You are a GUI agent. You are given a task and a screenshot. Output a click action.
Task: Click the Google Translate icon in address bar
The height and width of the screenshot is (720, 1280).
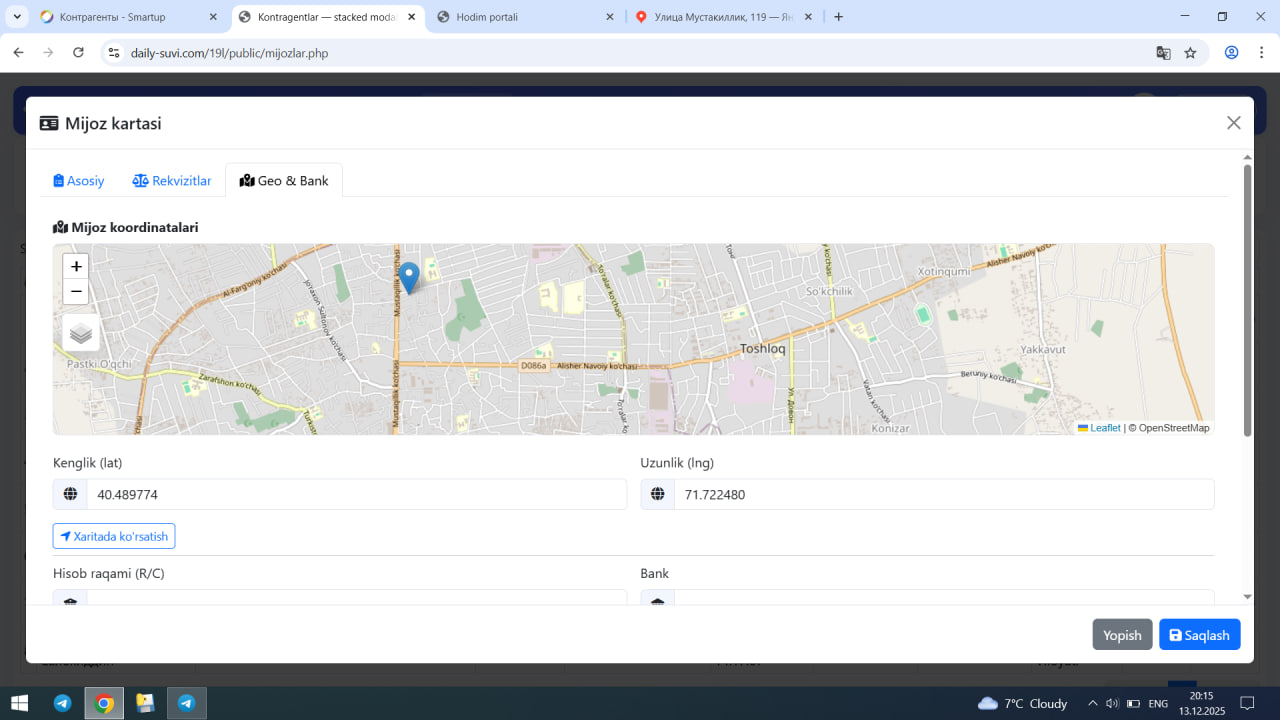pos(1163,53)
